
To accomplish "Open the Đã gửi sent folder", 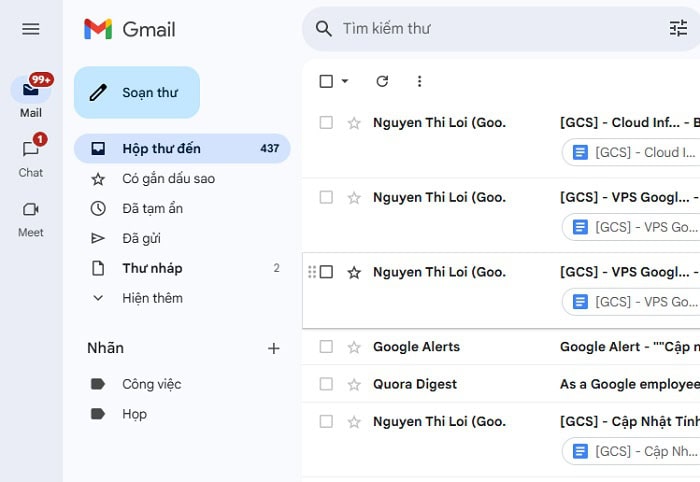I will point(141,238).
